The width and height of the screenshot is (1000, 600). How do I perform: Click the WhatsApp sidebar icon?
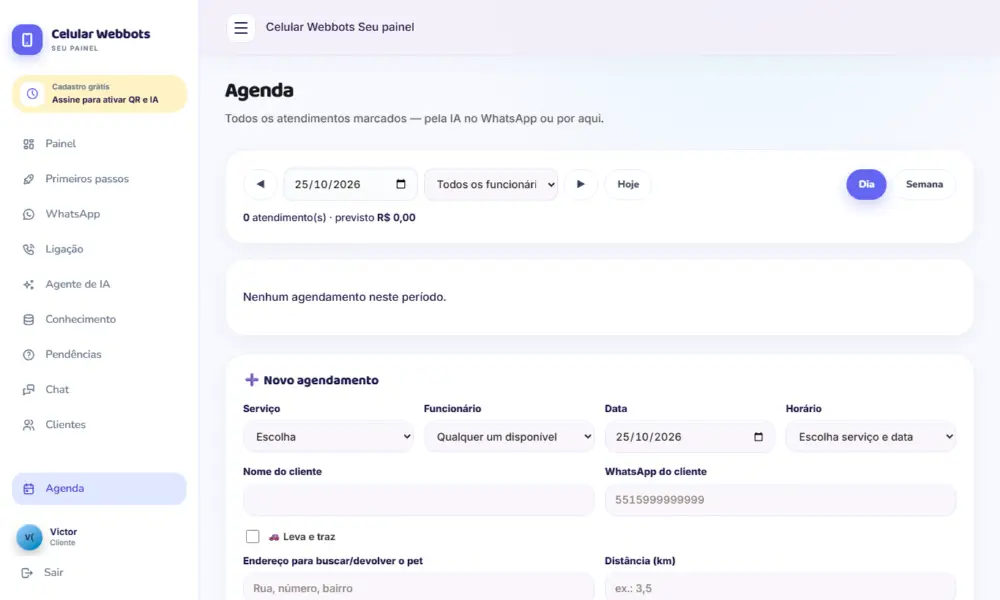tap(29, 214)
